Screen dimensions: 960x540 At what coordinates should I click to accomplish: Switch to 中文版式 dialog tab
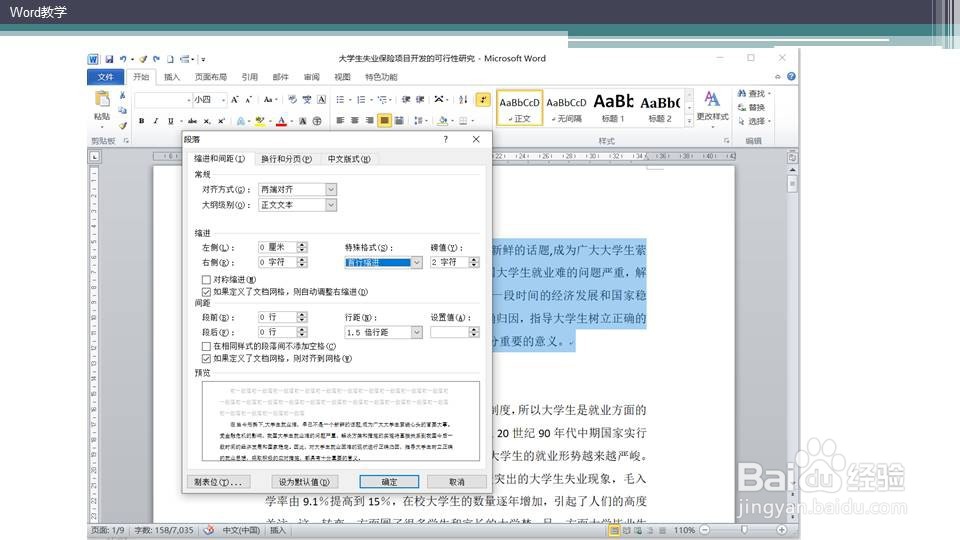click(x=348, y=159)
